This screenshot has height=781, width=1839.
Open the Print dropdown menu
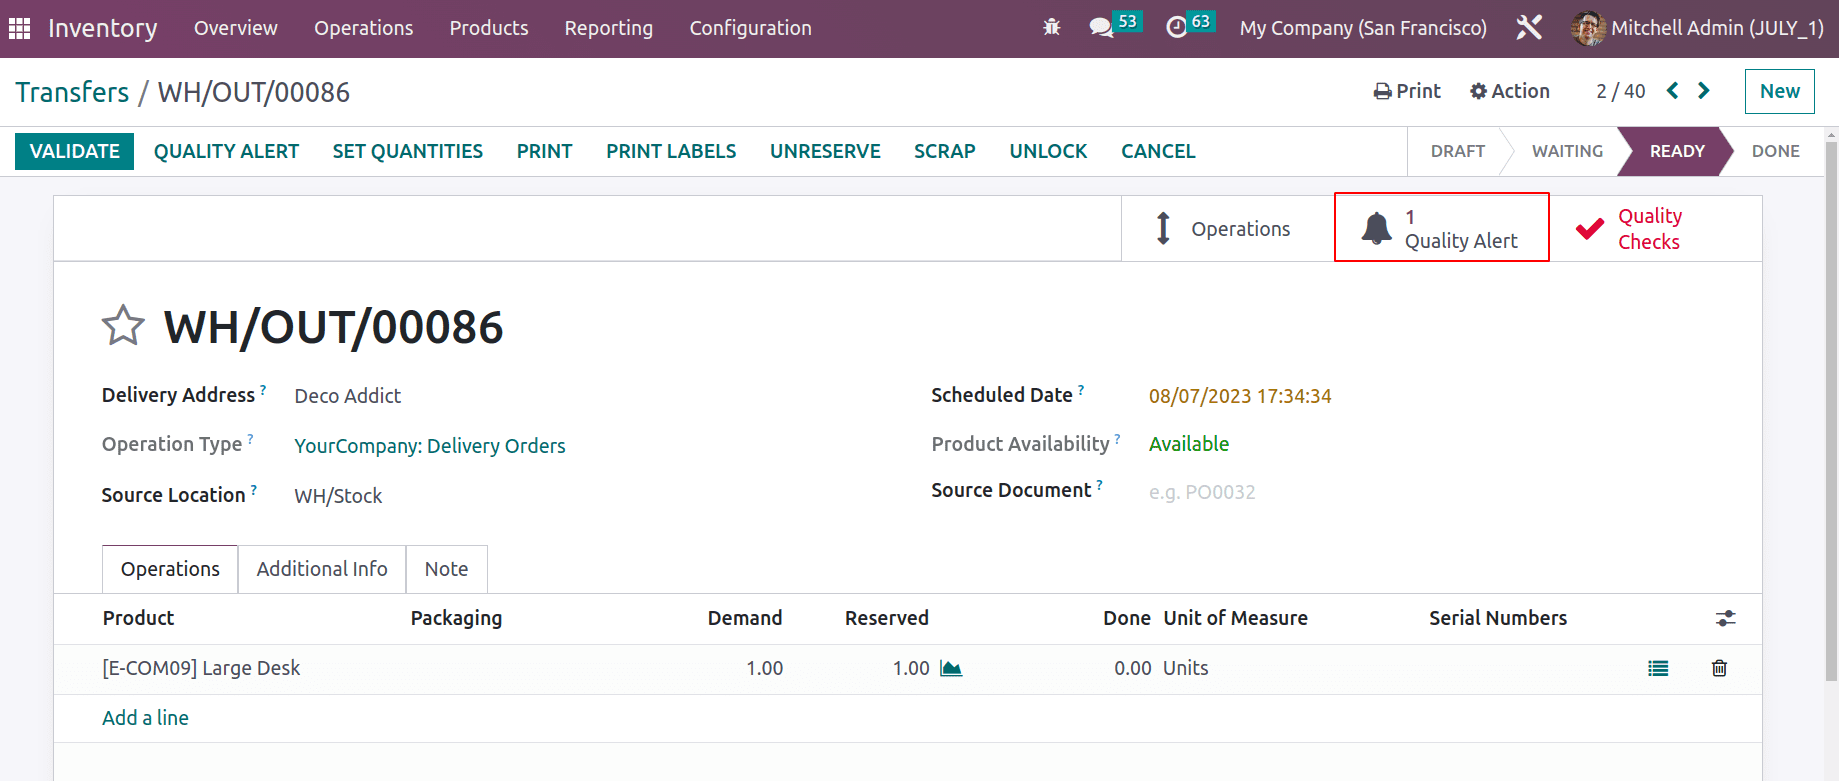tap(1407, 91)
